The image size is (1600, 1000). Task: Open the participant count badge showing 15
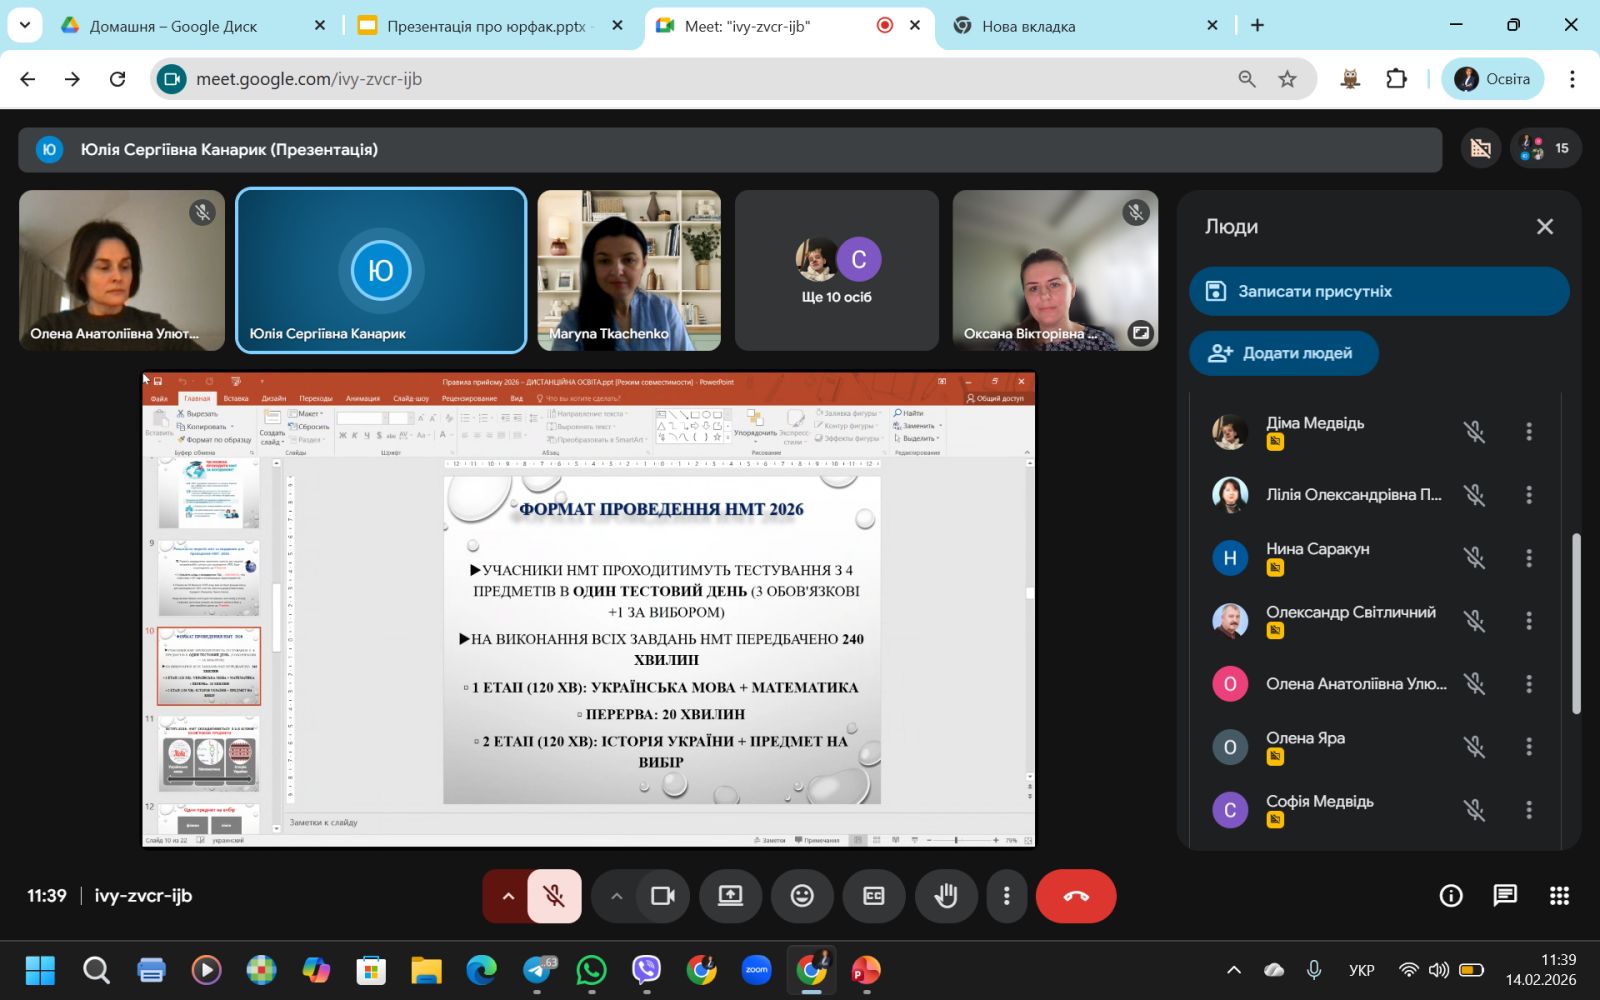click(1545, 149)
